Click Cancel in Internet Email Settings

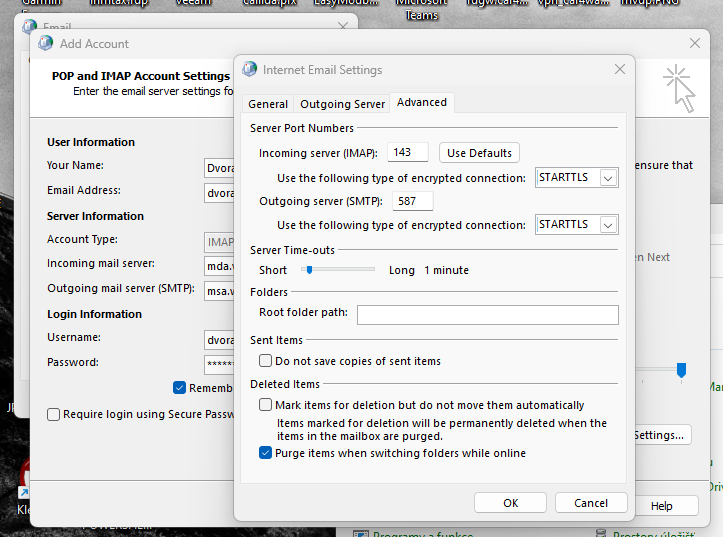591,502
